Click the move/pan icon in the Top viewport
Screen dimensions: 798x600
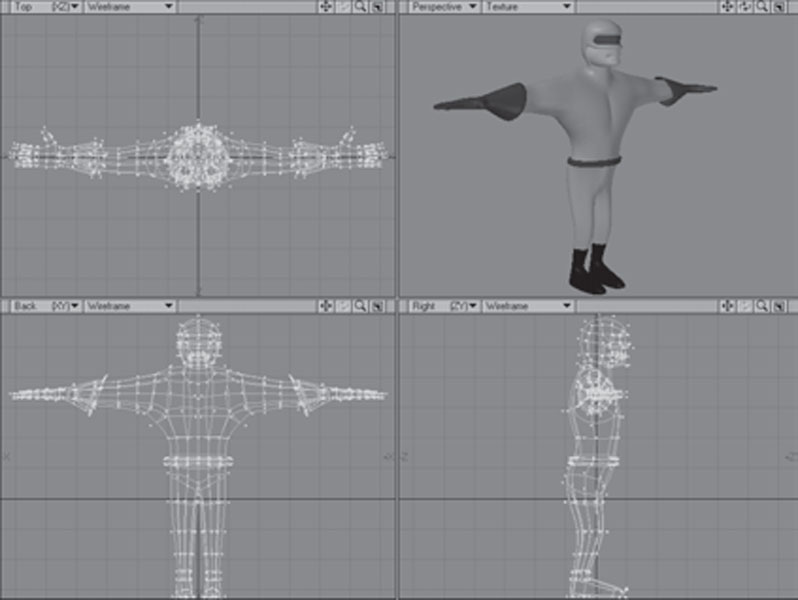[326, 7]
